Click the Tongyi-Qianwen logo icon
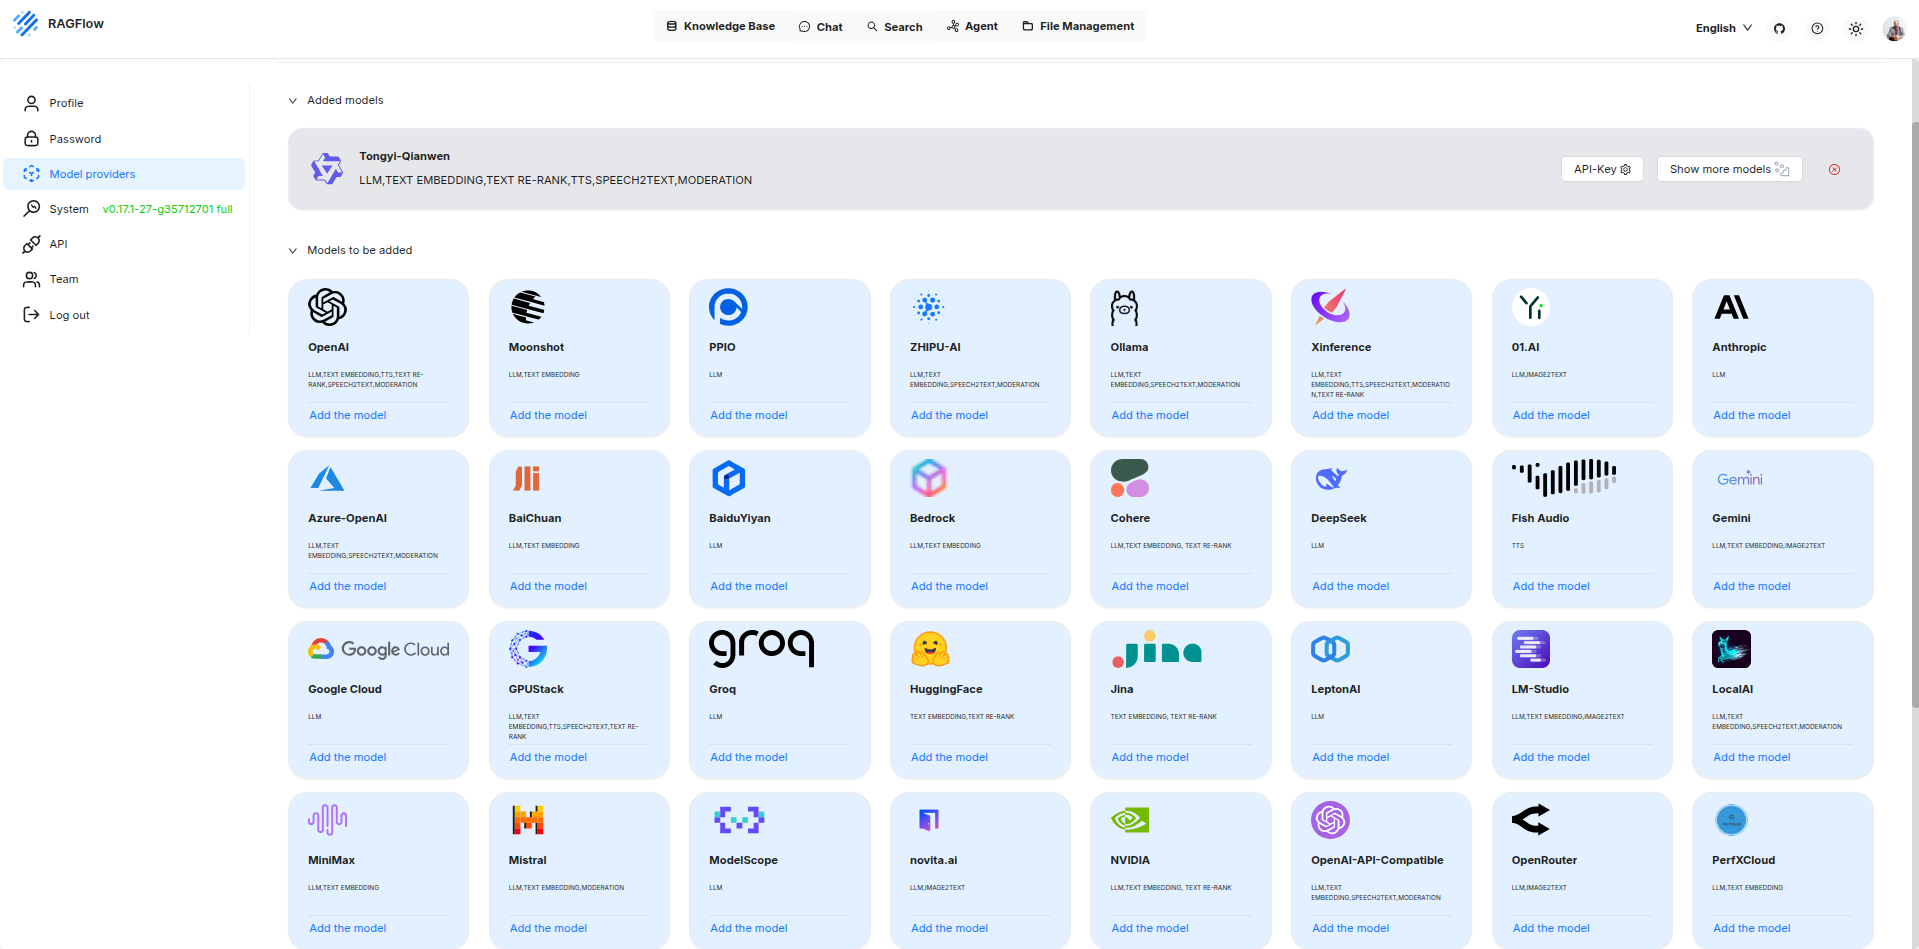 point(327,168)
